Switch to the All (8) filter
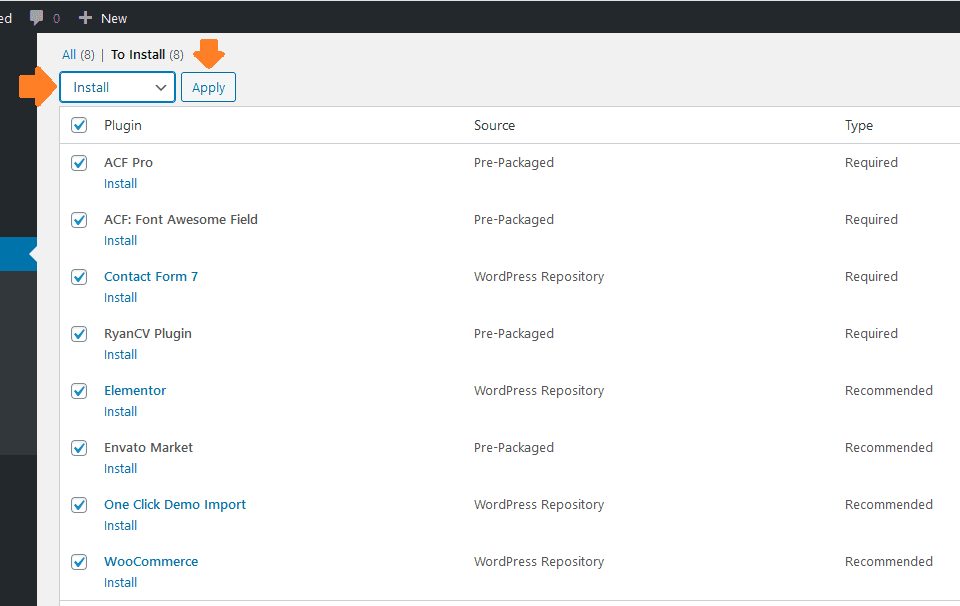The width and height of the screenshot is (960, 606). coord(78,54)
